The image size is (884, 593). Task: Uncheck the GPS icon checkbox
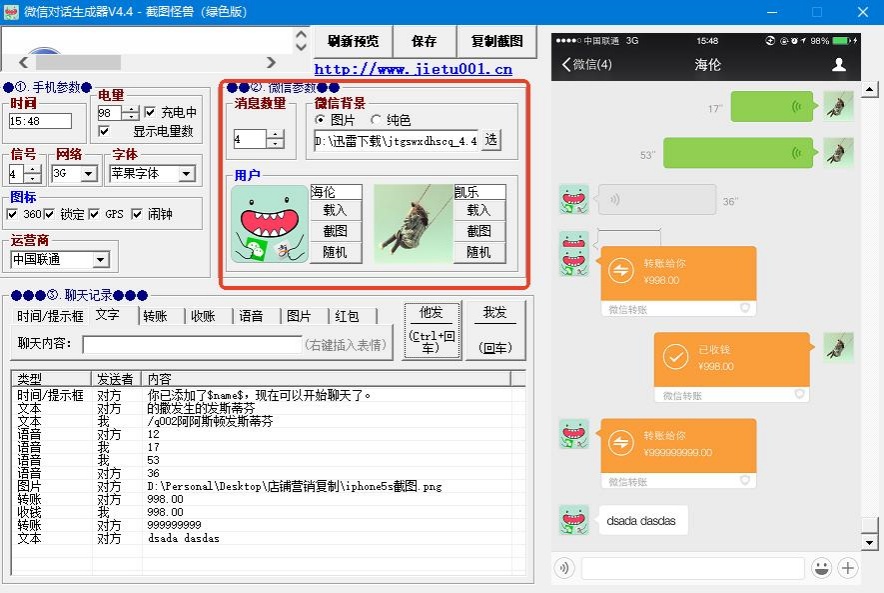tap(94, 214)
